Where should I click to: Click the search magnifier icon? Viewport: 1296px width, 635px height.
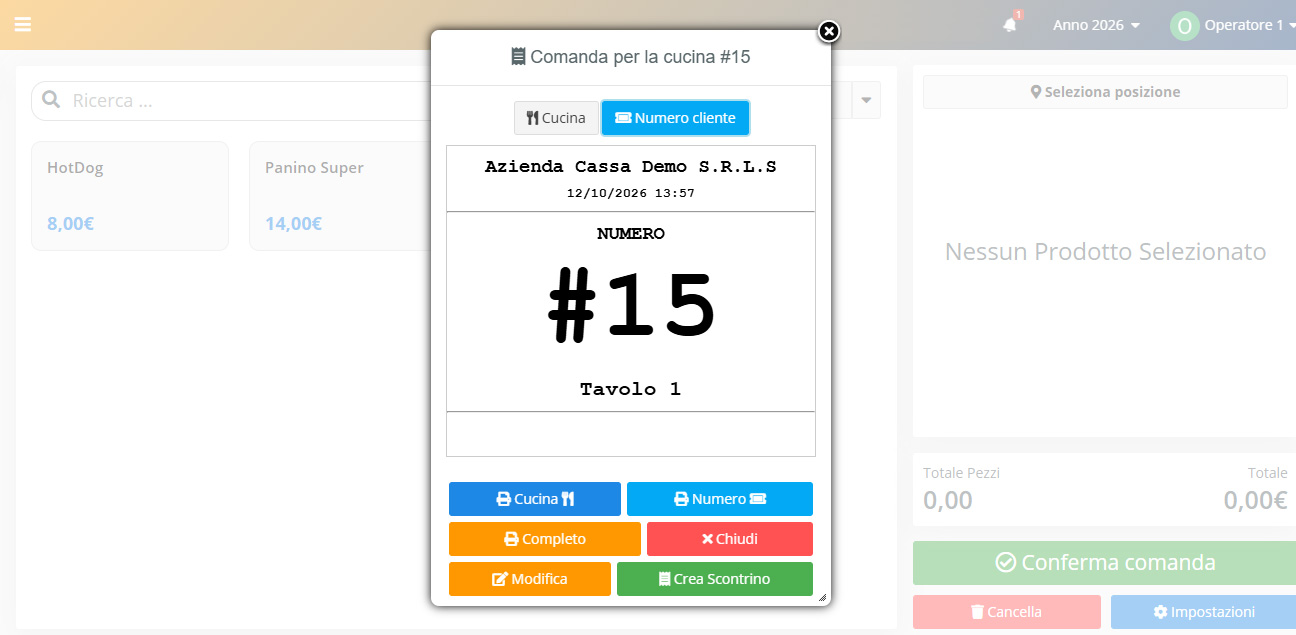50,101
